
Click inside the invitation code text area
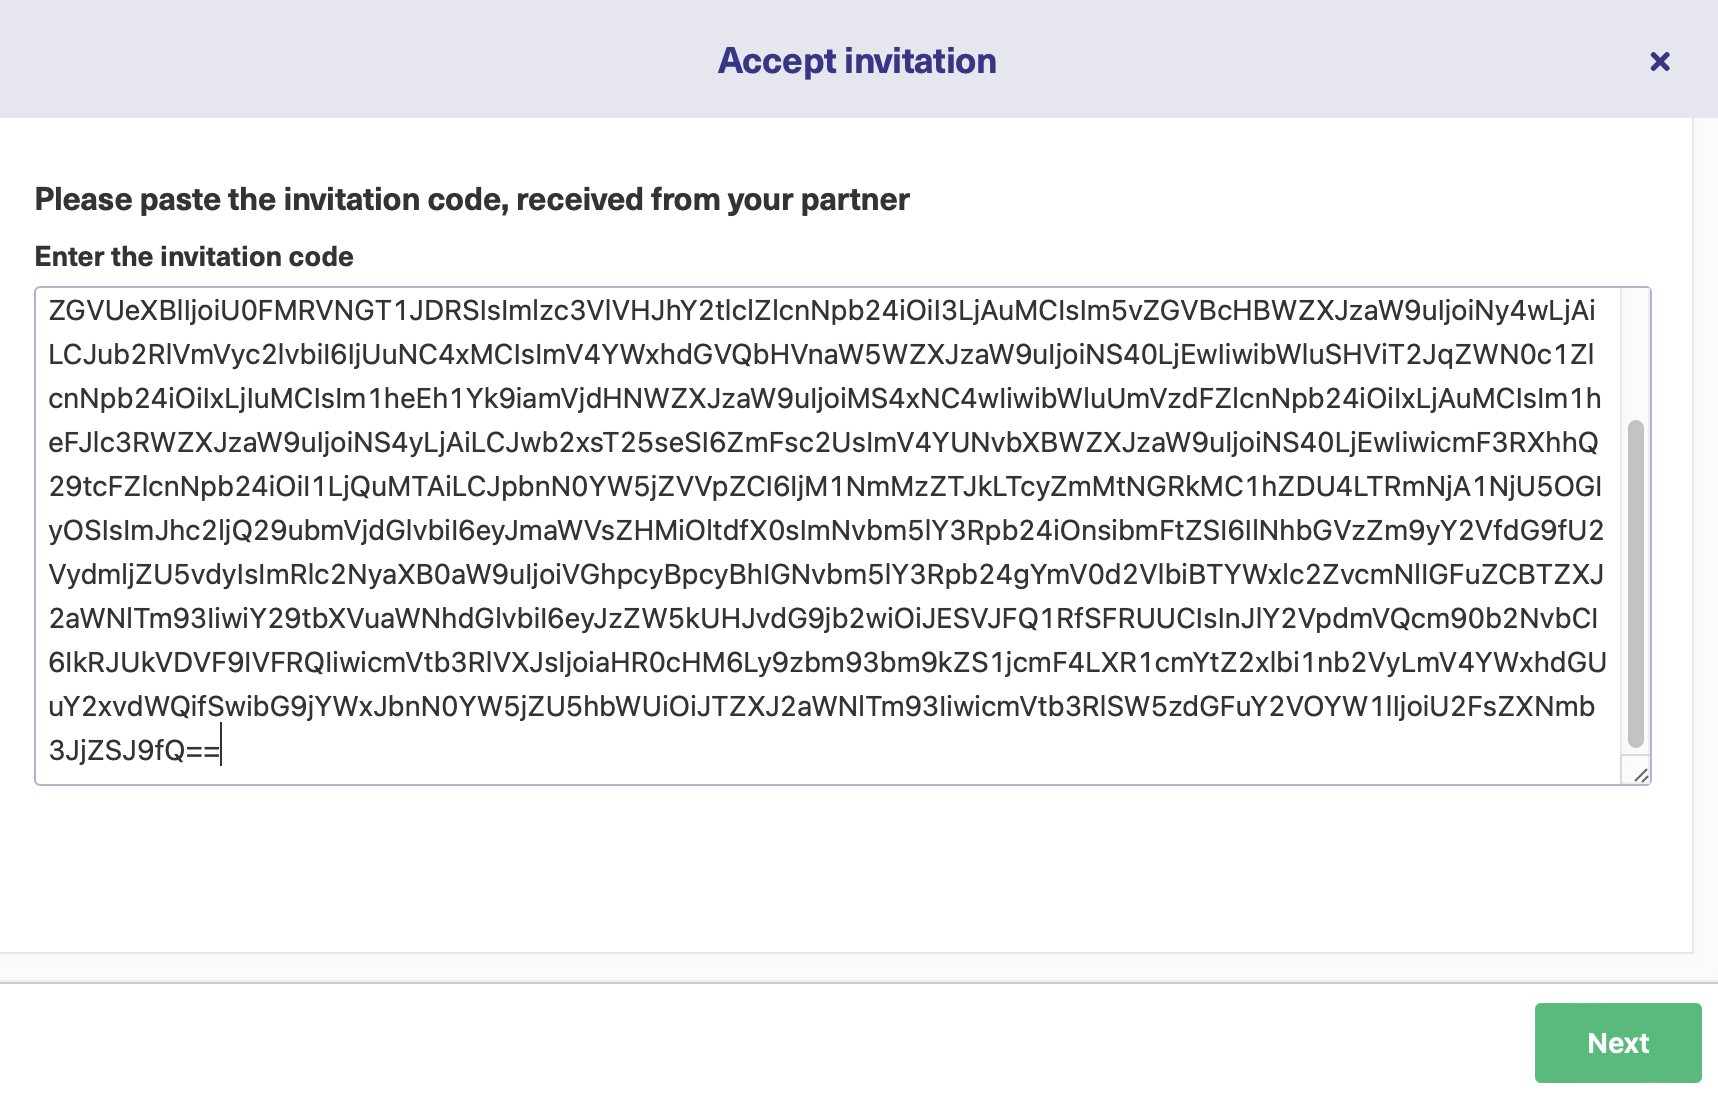point(842,536)
